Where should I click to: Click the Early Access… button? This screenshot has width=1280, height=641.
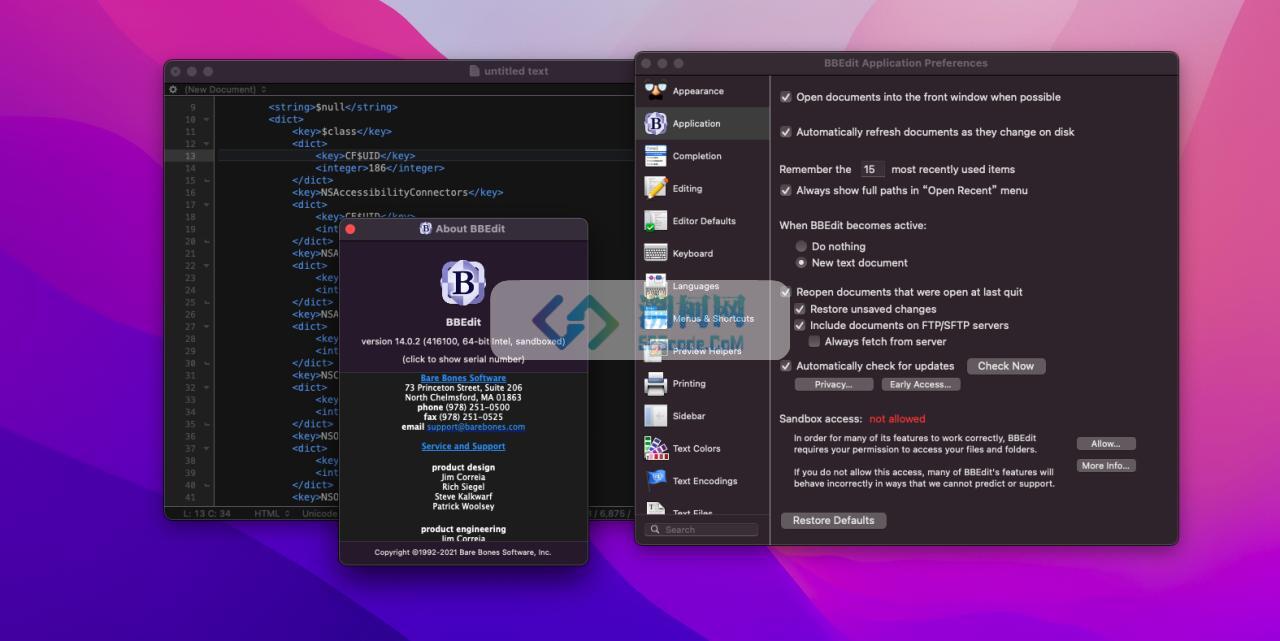point(921,384)
